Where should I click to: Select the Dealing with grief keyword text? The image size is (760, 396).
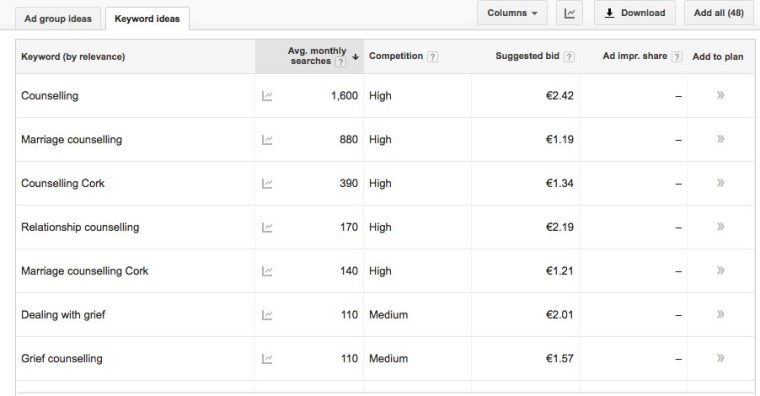tap(63, 315)
